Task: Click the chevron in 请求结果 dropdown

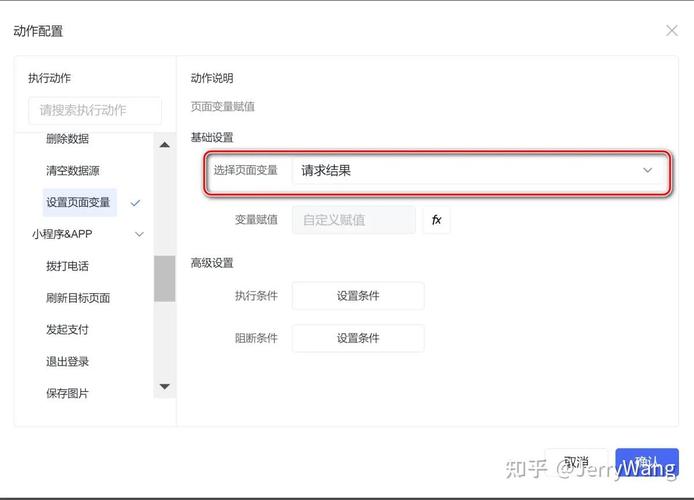Action: coord(647,171)
